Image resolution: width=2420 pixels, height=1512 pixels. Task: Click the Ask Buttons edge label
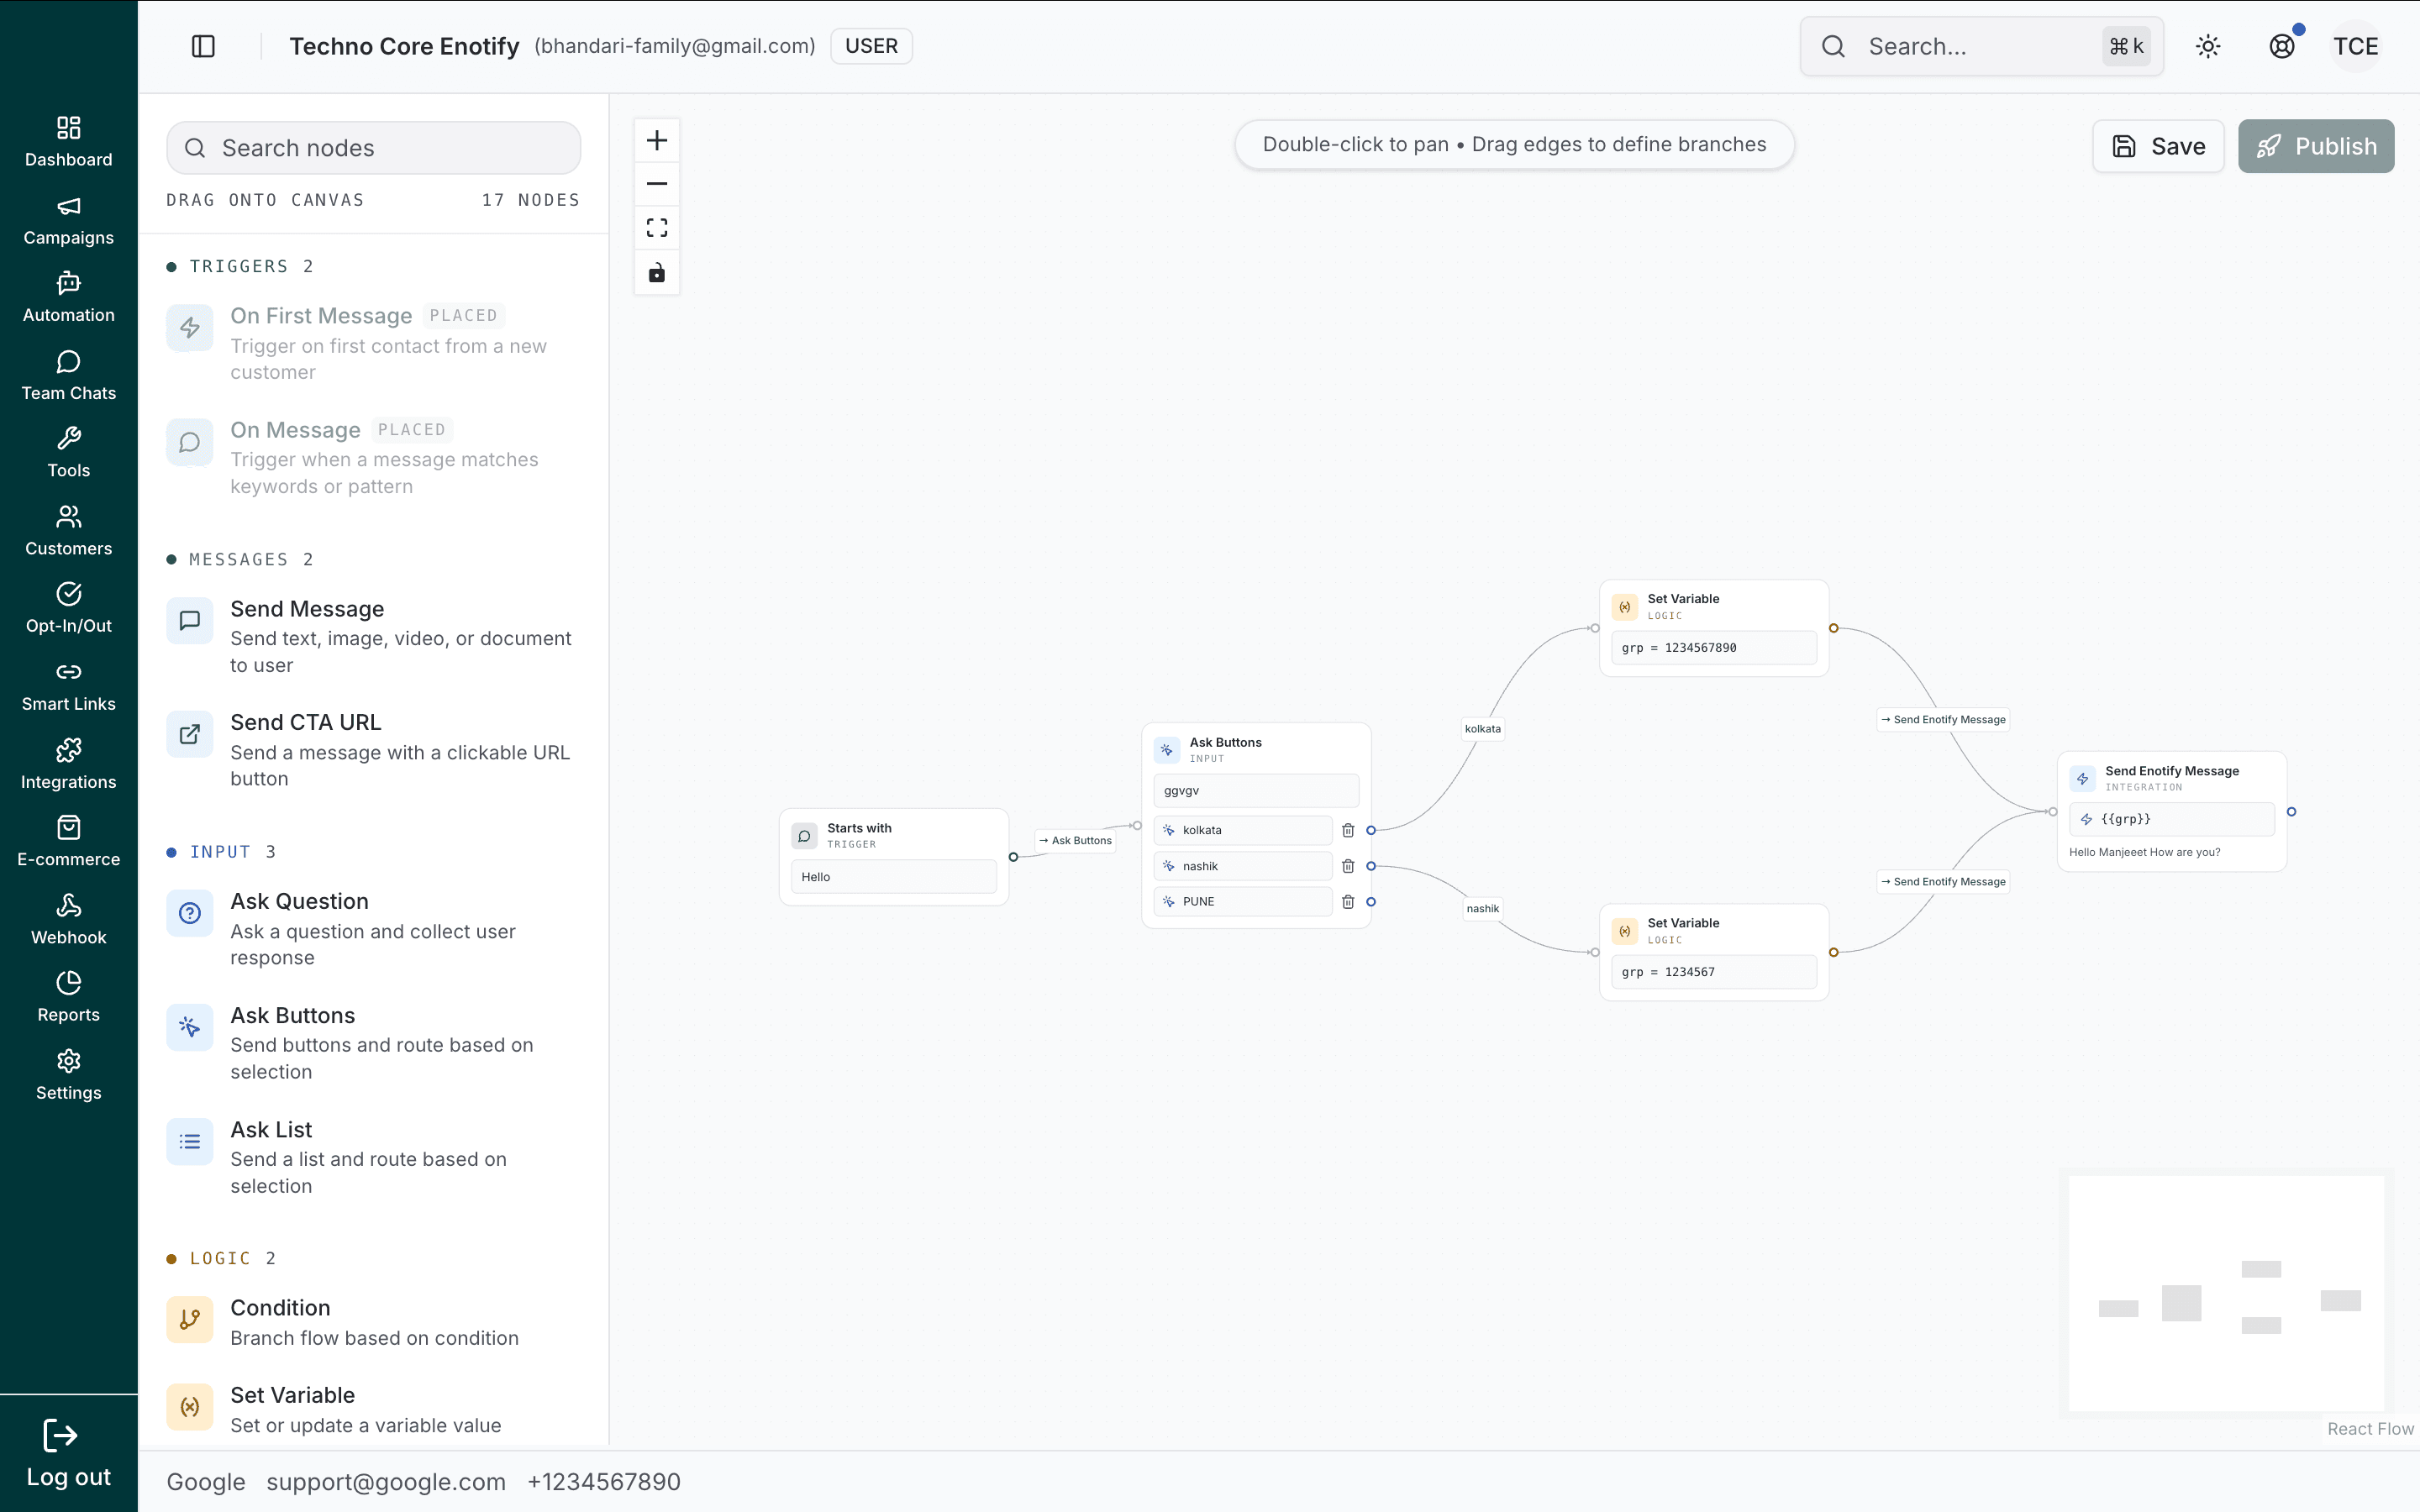[1075, 840]
